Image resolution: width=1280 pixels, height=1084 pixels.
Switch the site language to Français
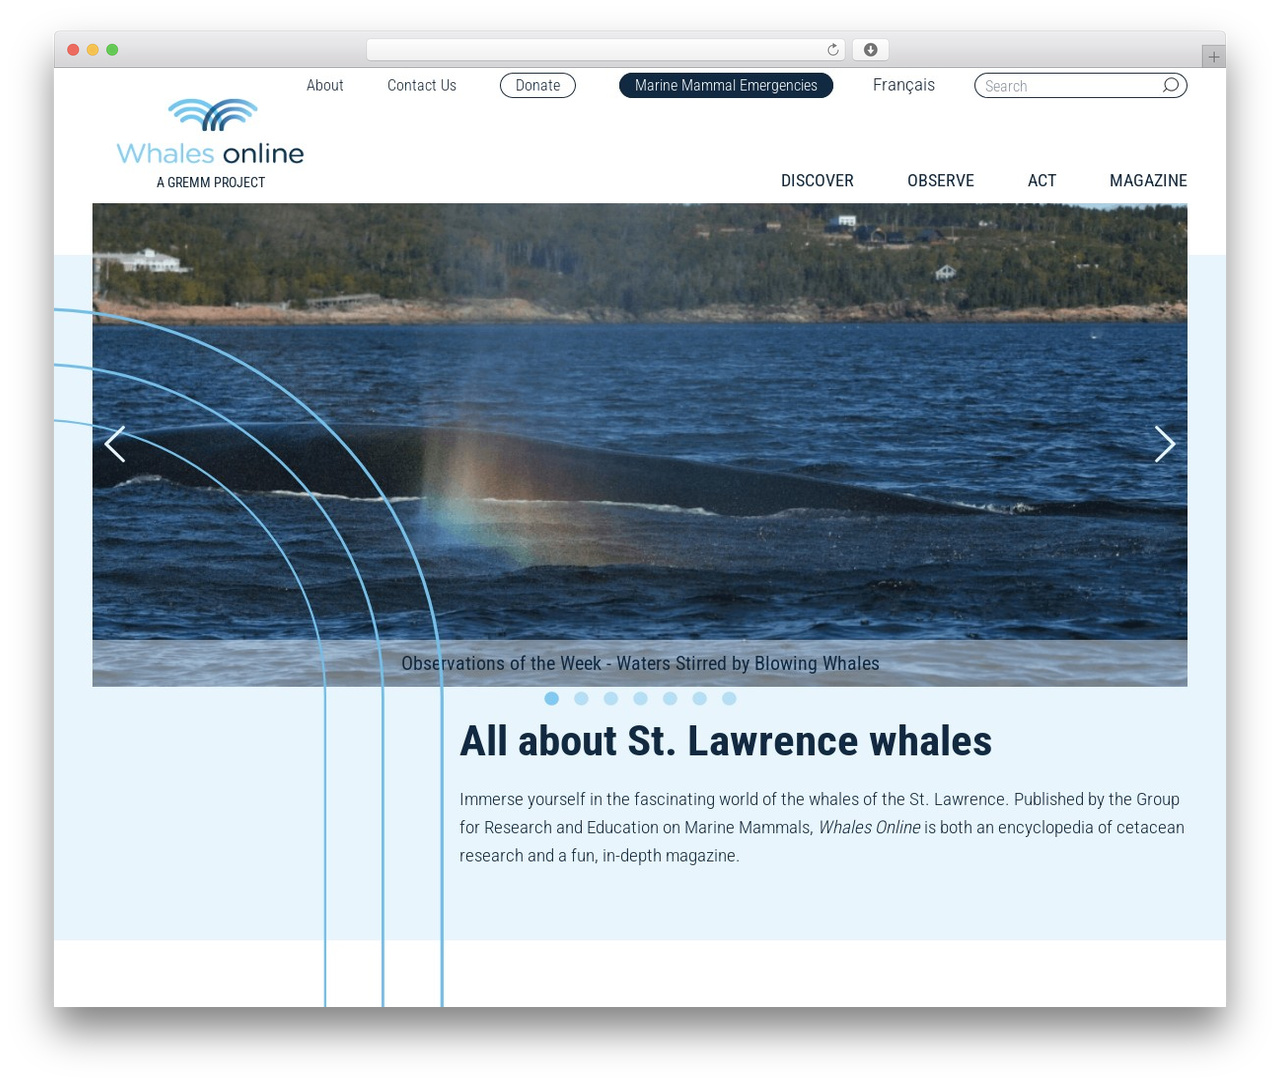(x=904, y=85)
